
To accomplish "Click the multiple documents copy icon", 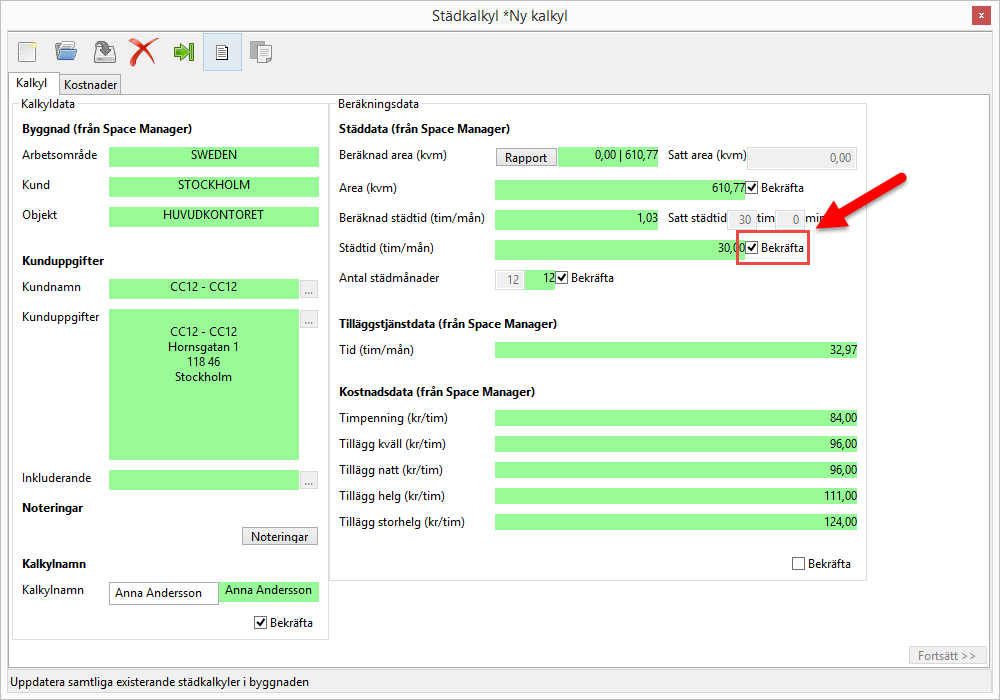I will tap(261, 52).
